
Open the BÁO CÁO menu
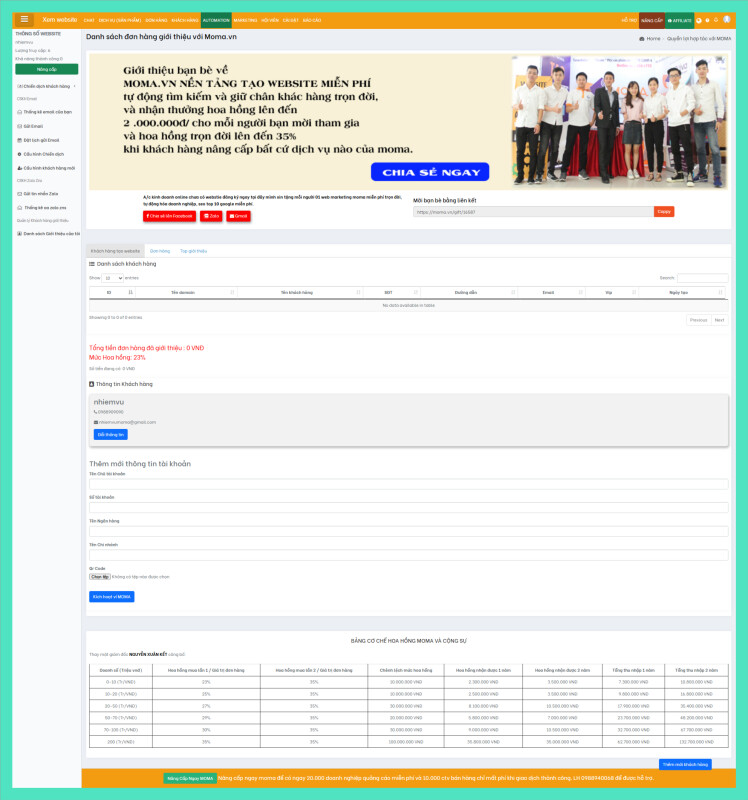pyautogui.click(x=312, y=20)
